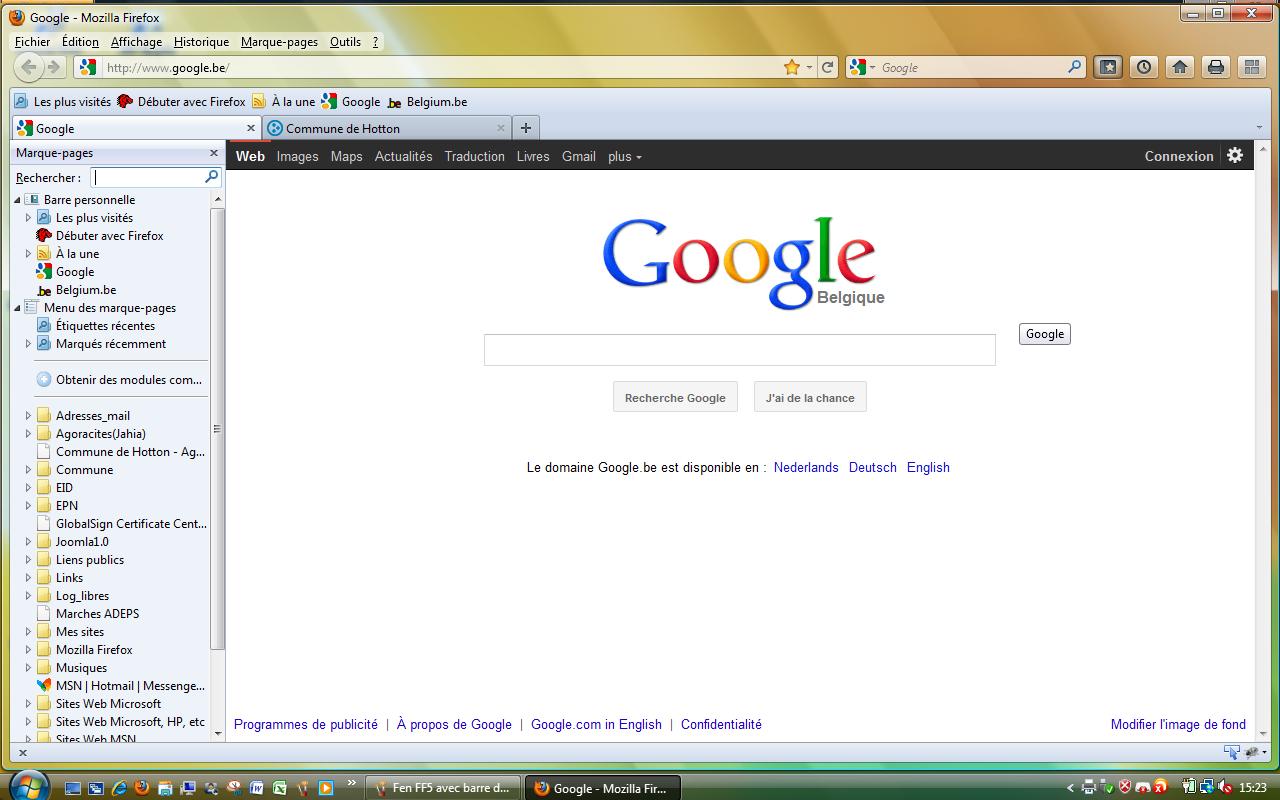Open the Outils menu
1280x800 pixels.
point(345,42)
